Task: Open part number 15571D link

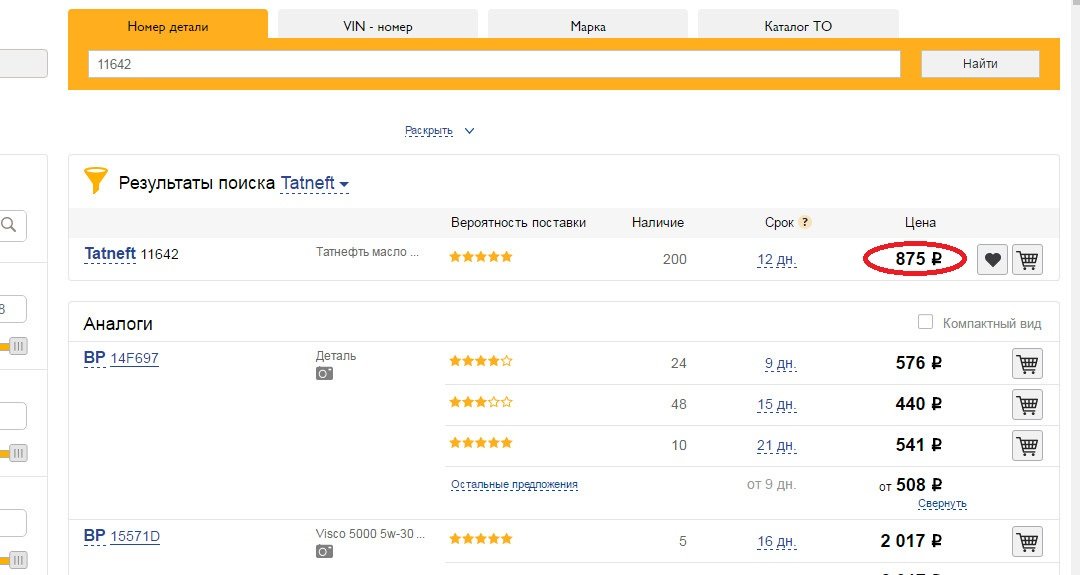Action: point(135,536)
